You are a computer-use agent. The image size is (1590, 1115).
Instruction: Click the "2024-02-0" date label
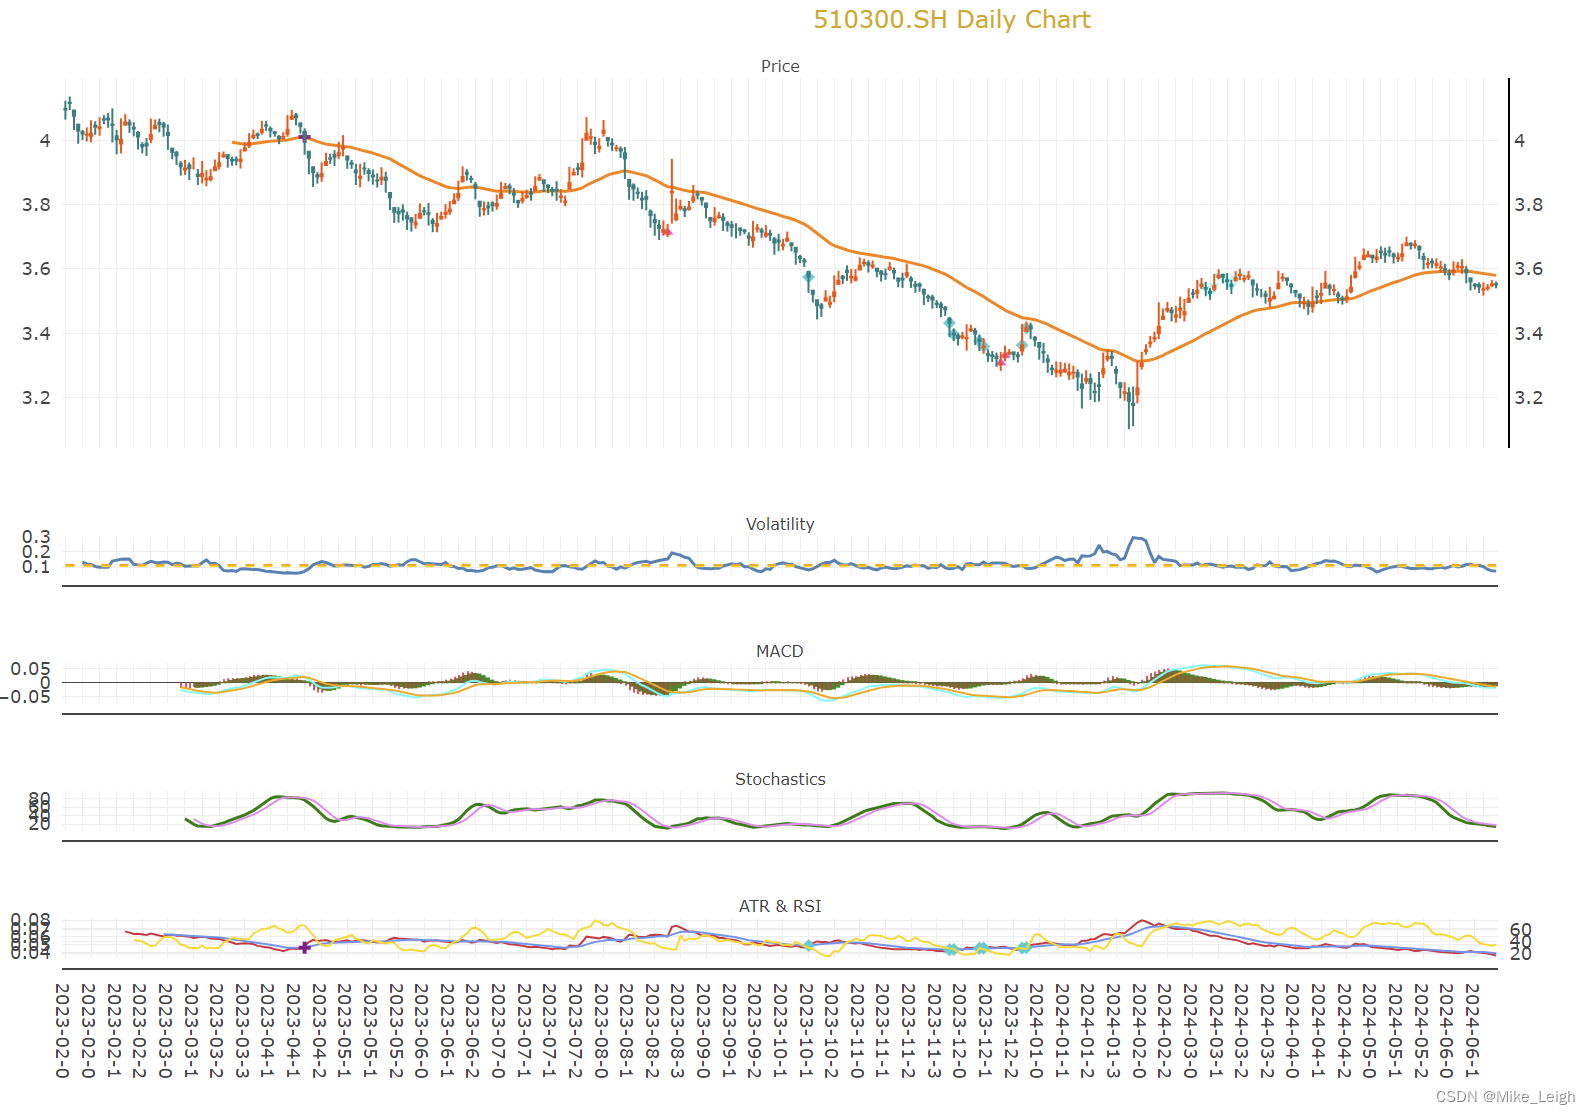coord(1138,1031)
